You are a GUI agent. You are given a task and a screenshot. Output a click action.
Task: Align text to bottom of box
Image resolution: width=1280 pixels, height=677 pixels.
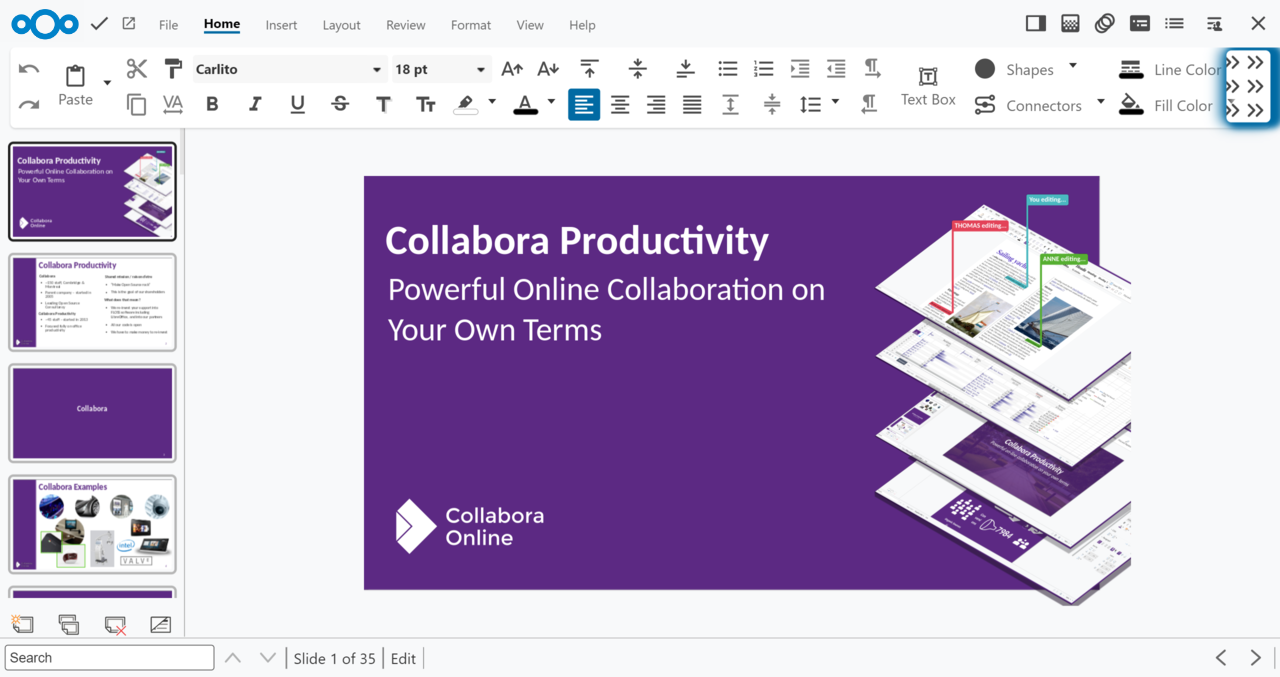coord(685,69)
